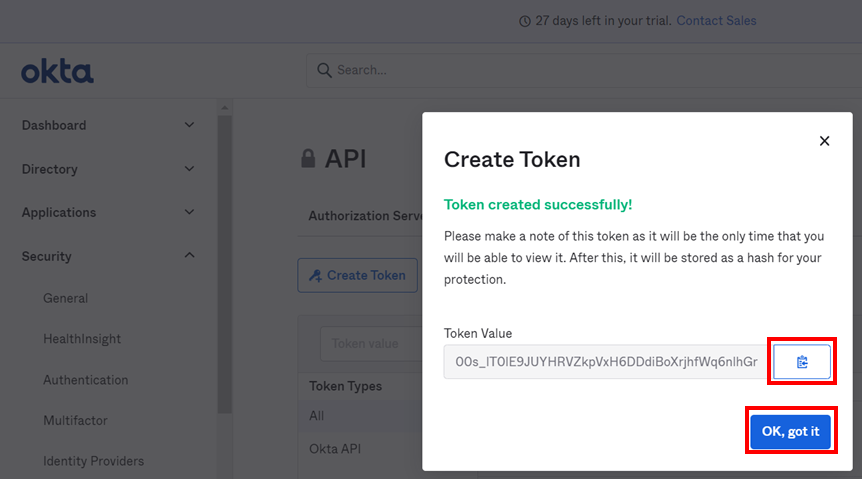The image size is (862, 479).
Task: Collapse the Security section
Action: (x=189, y=256)
